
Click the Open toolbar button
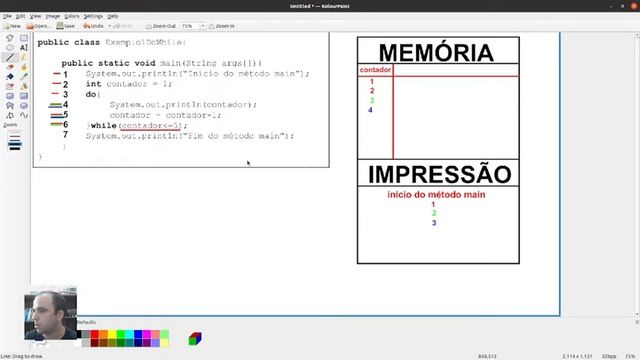(38, 26)
